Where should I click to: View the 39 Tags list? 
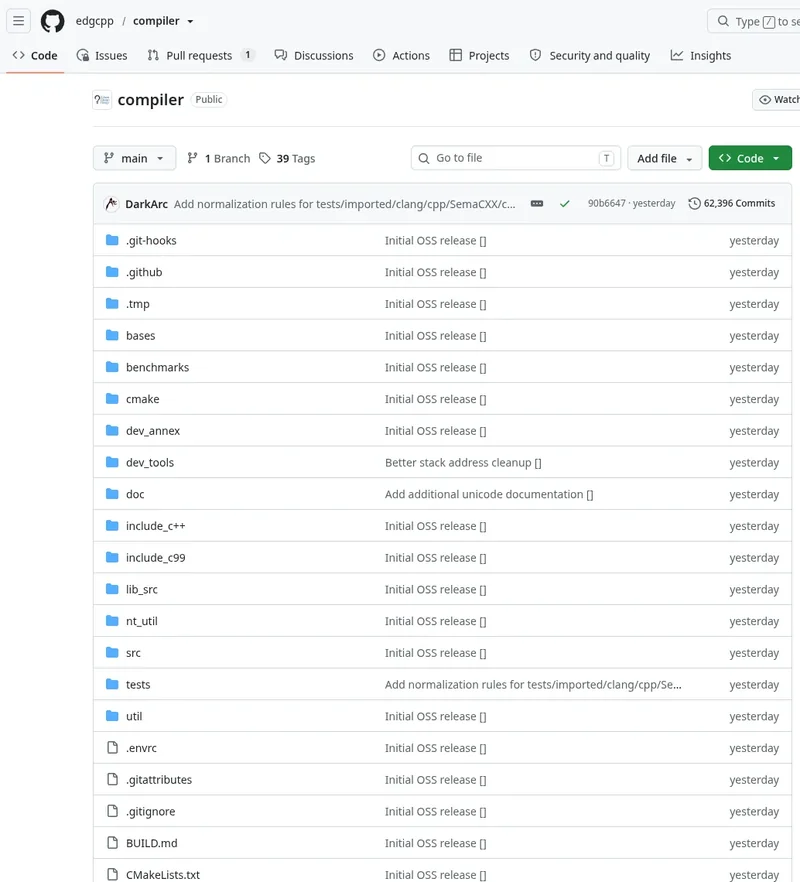point(287,158)
